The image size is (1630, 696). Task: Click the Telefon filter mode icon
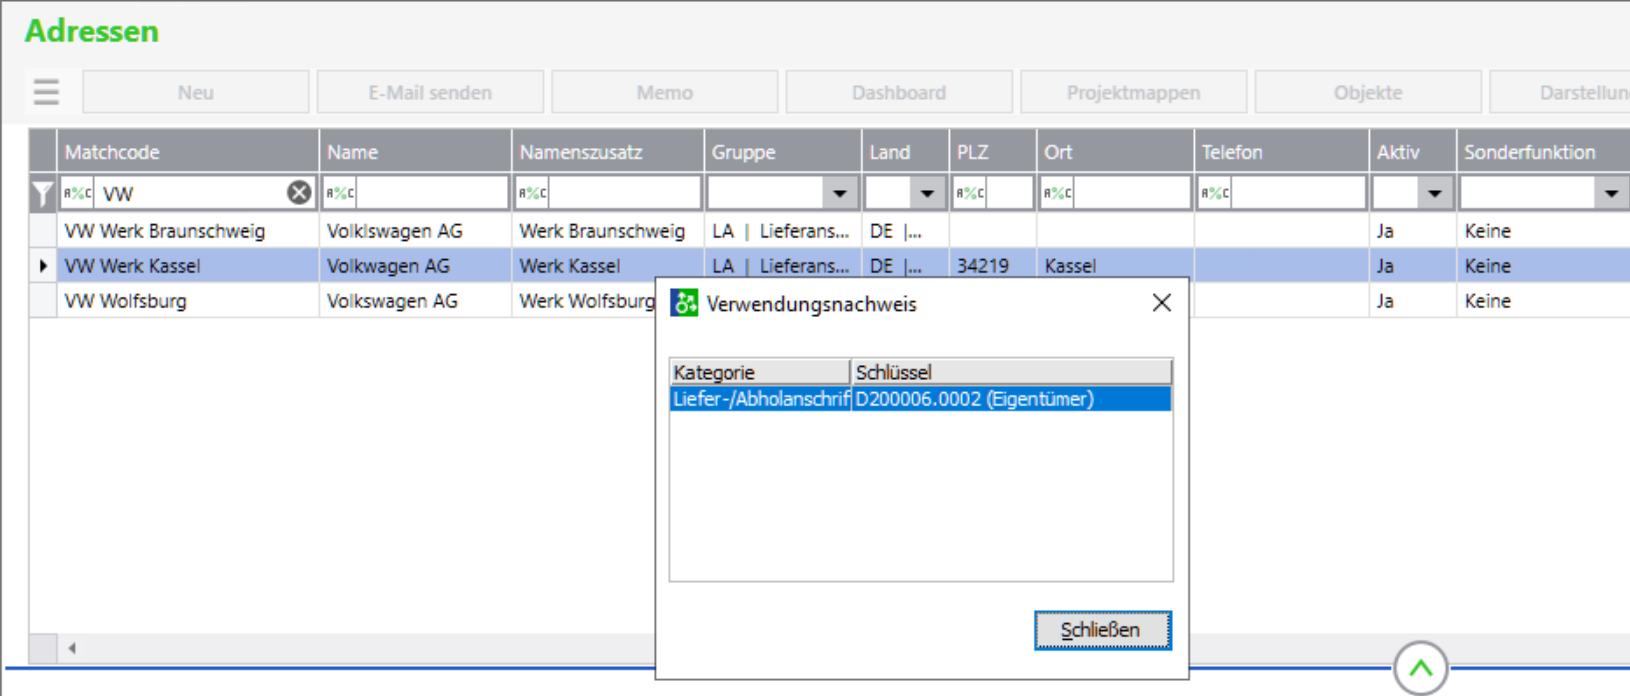tap(1215, 193)
